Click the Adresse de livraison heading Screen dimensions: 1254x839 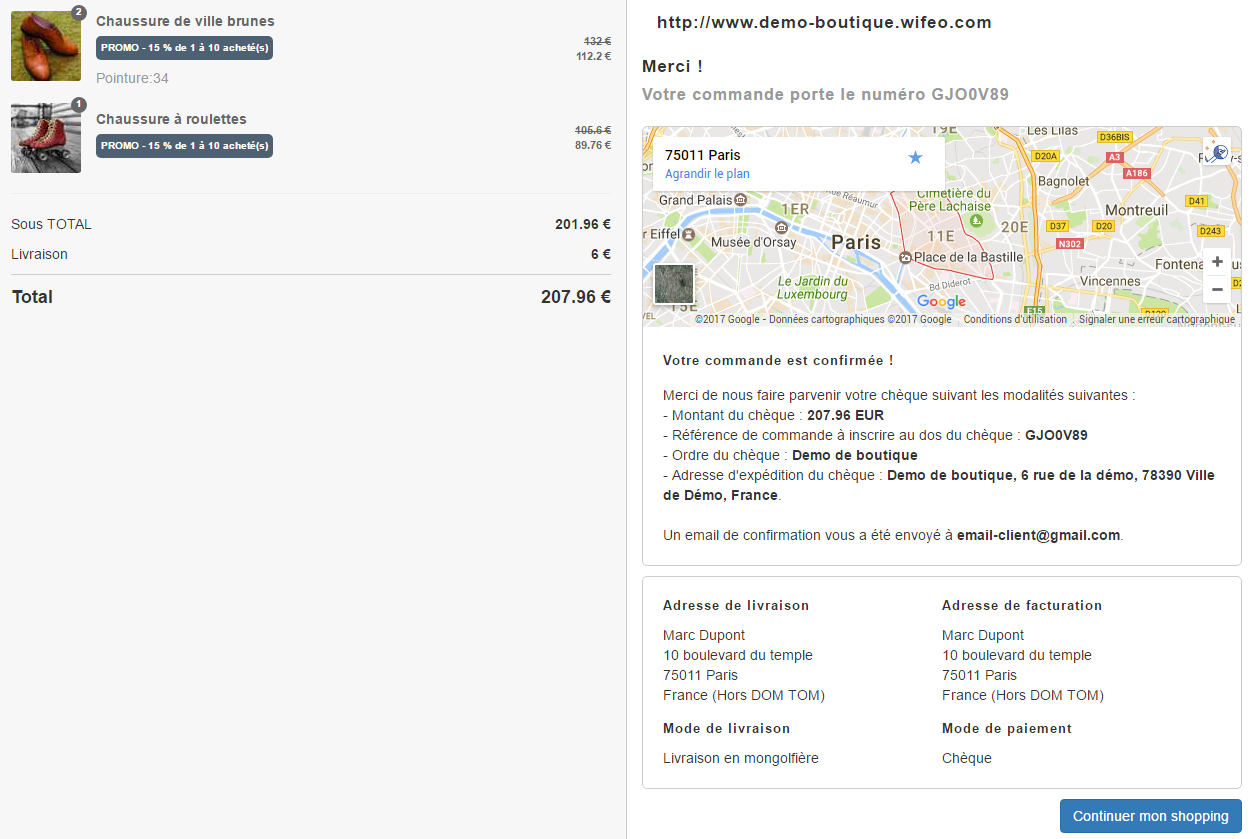(736, 606)
